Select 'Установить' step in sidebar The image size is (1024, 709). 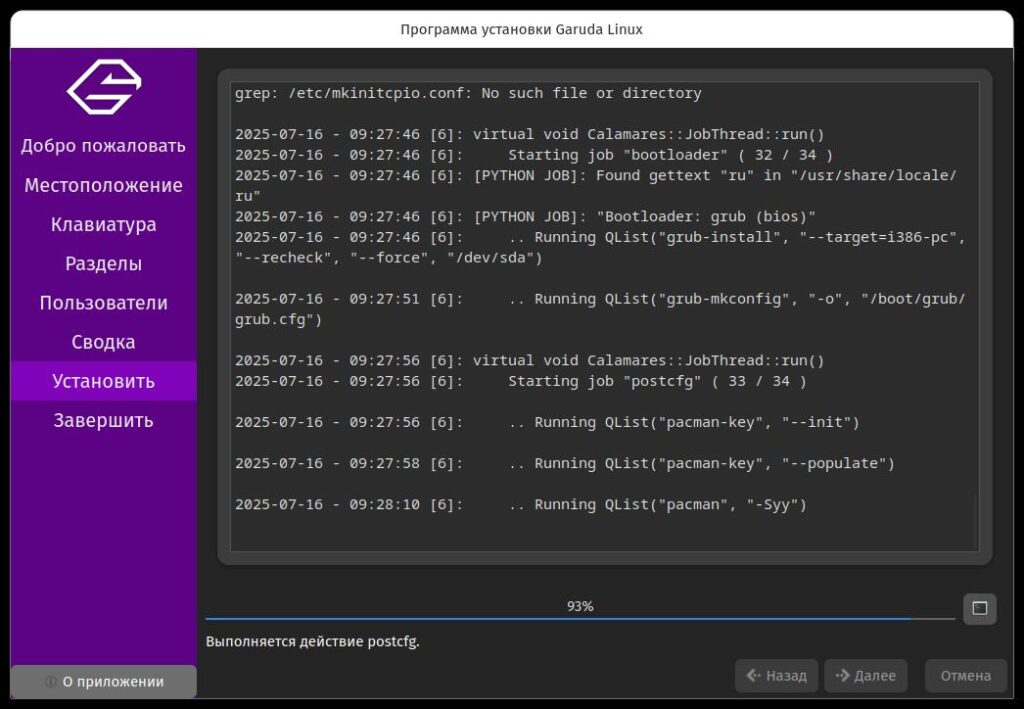coord(104,381)
